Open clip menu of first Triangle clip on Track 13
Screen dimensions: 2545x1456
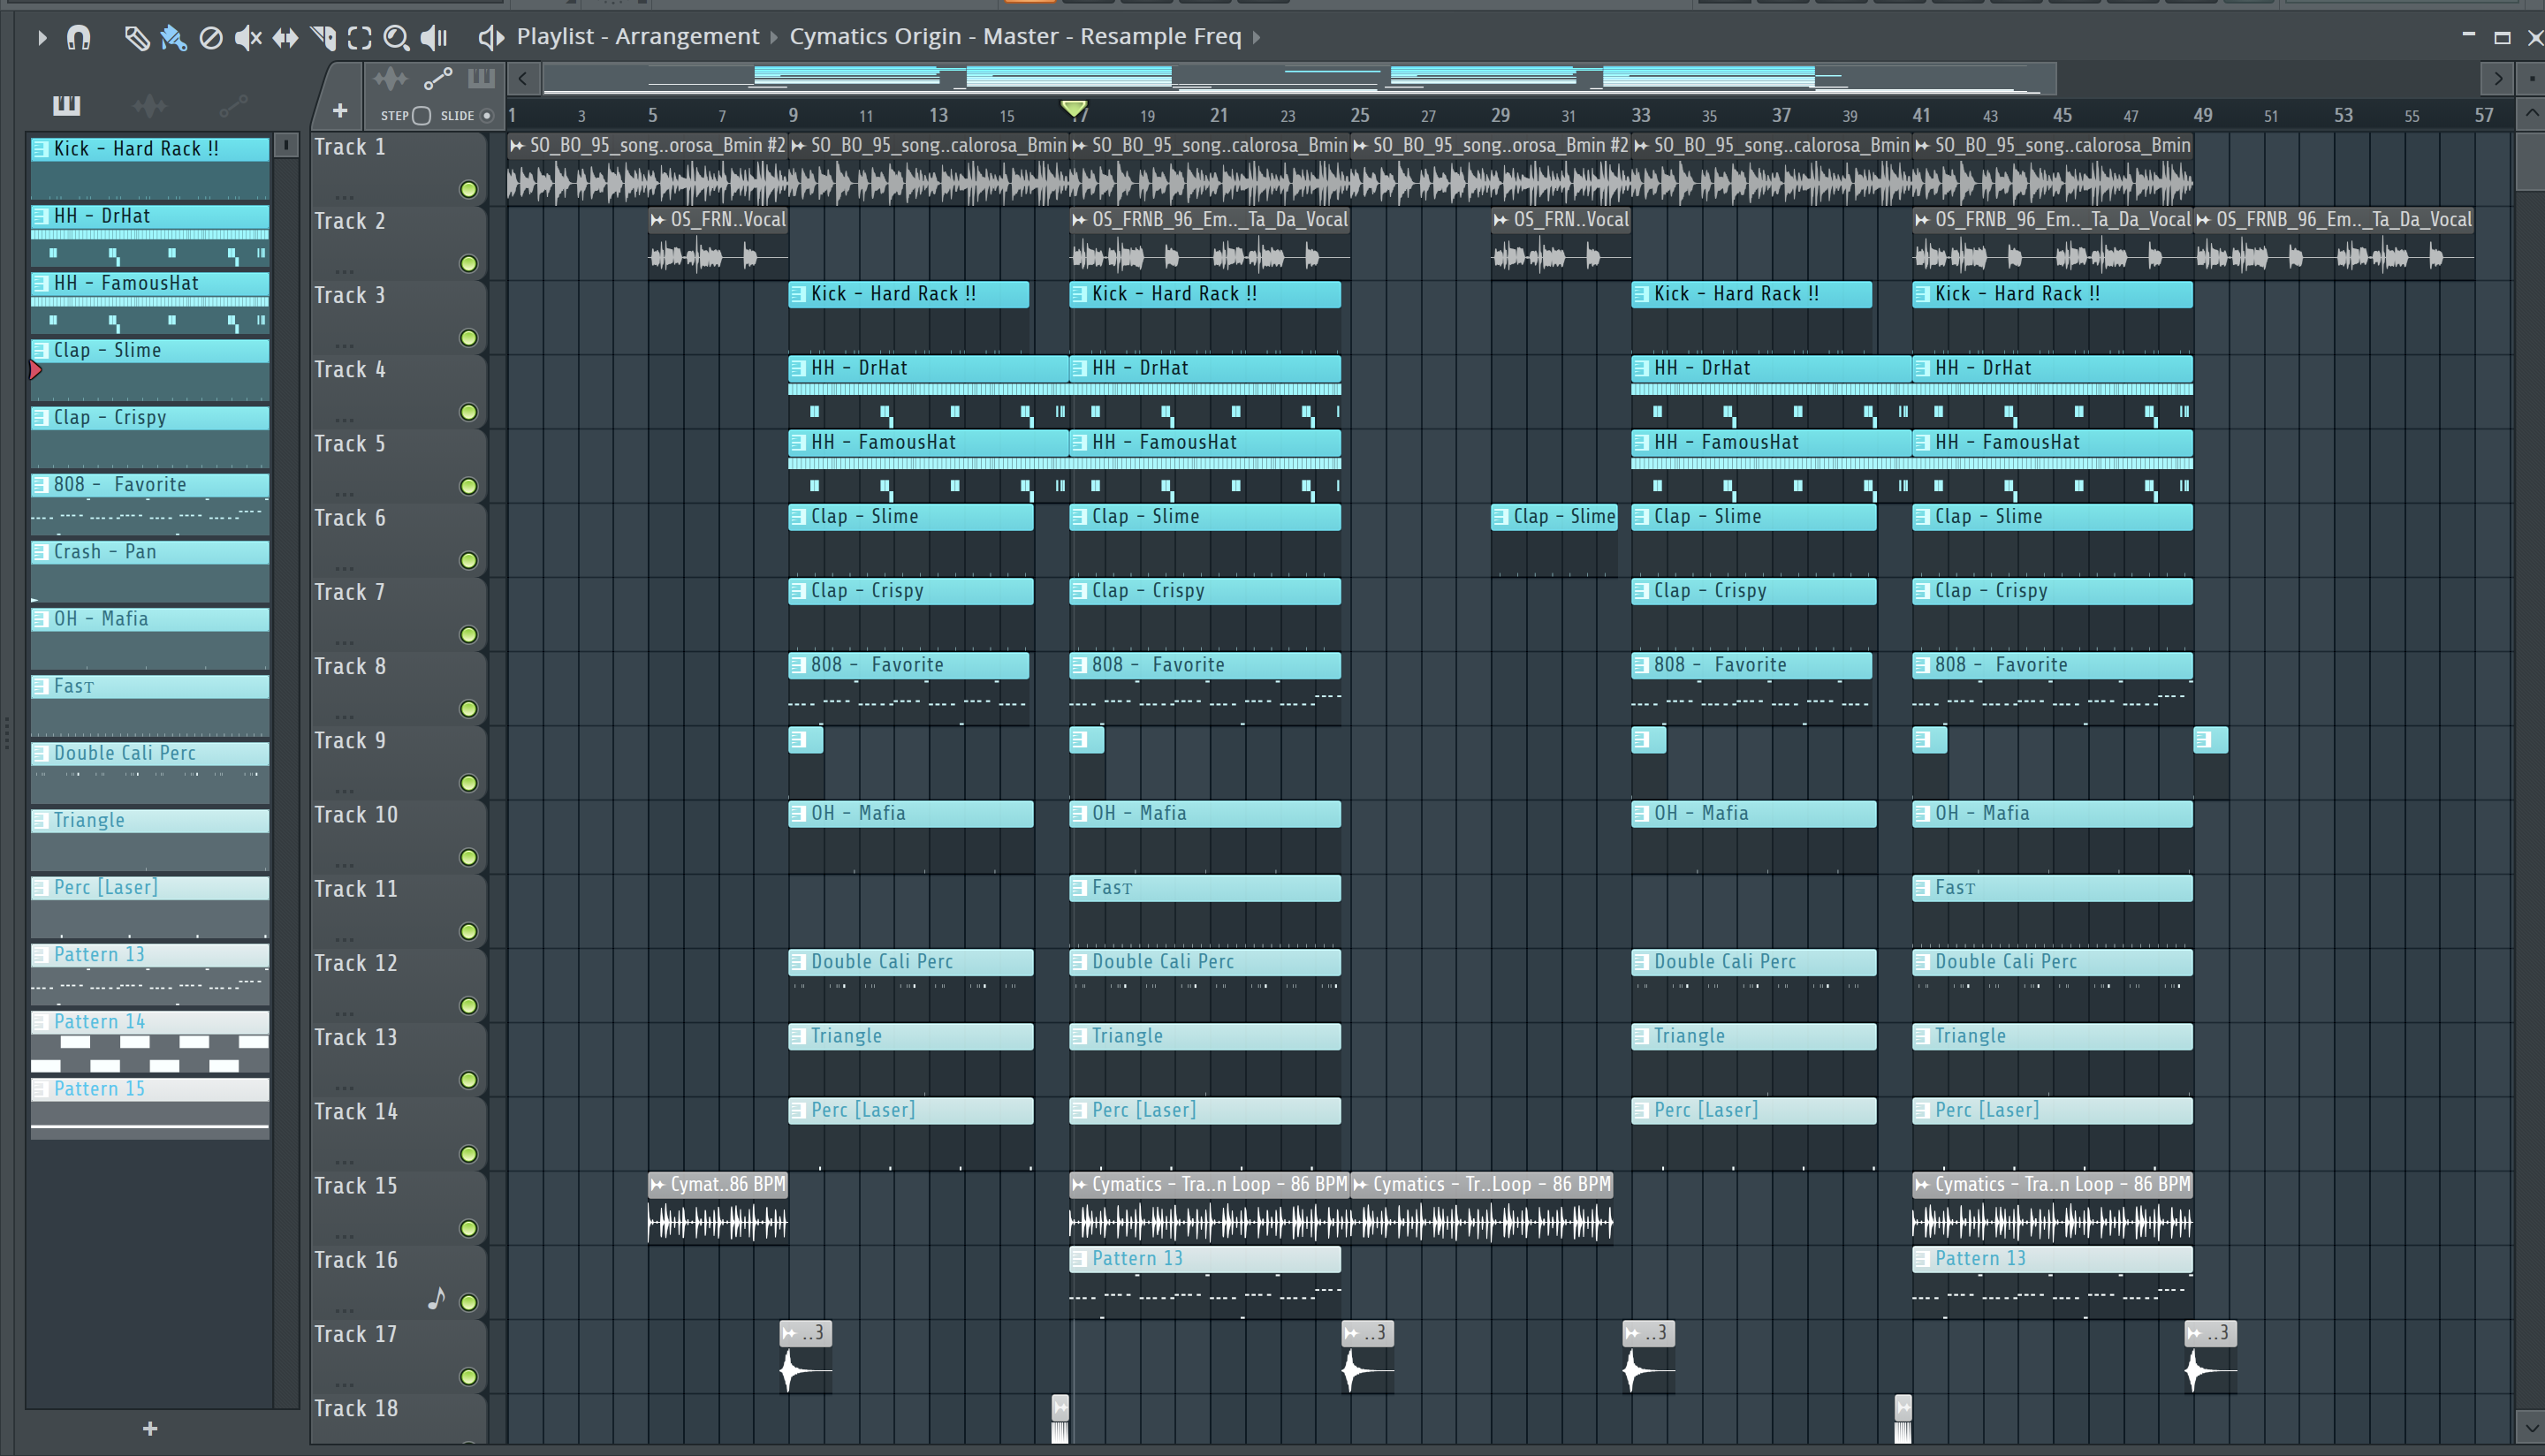pos(798,1036)
